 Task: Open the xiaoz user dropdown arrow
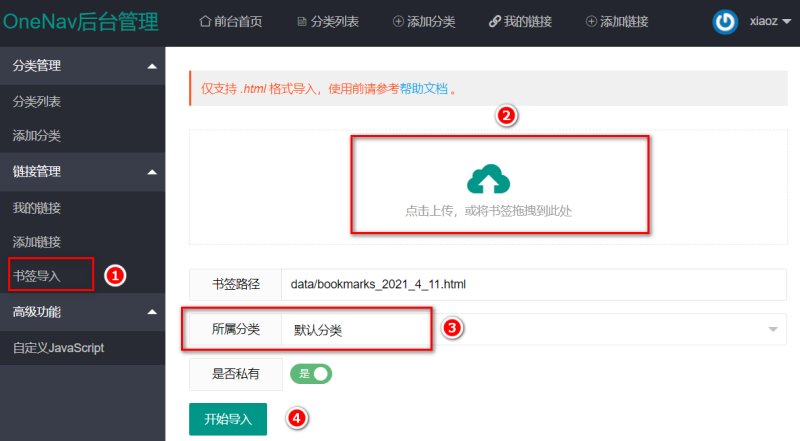(x=787, y=21)
